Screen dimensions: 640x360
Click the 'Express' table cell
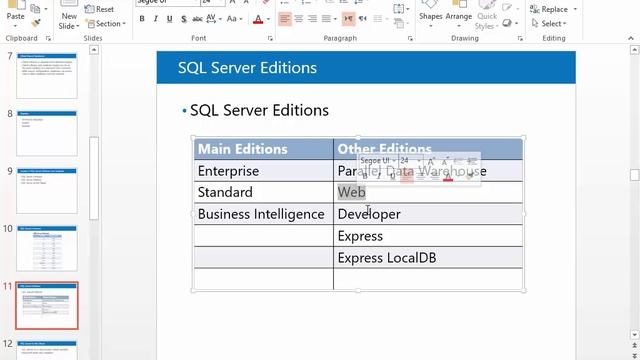click(428, 236)
